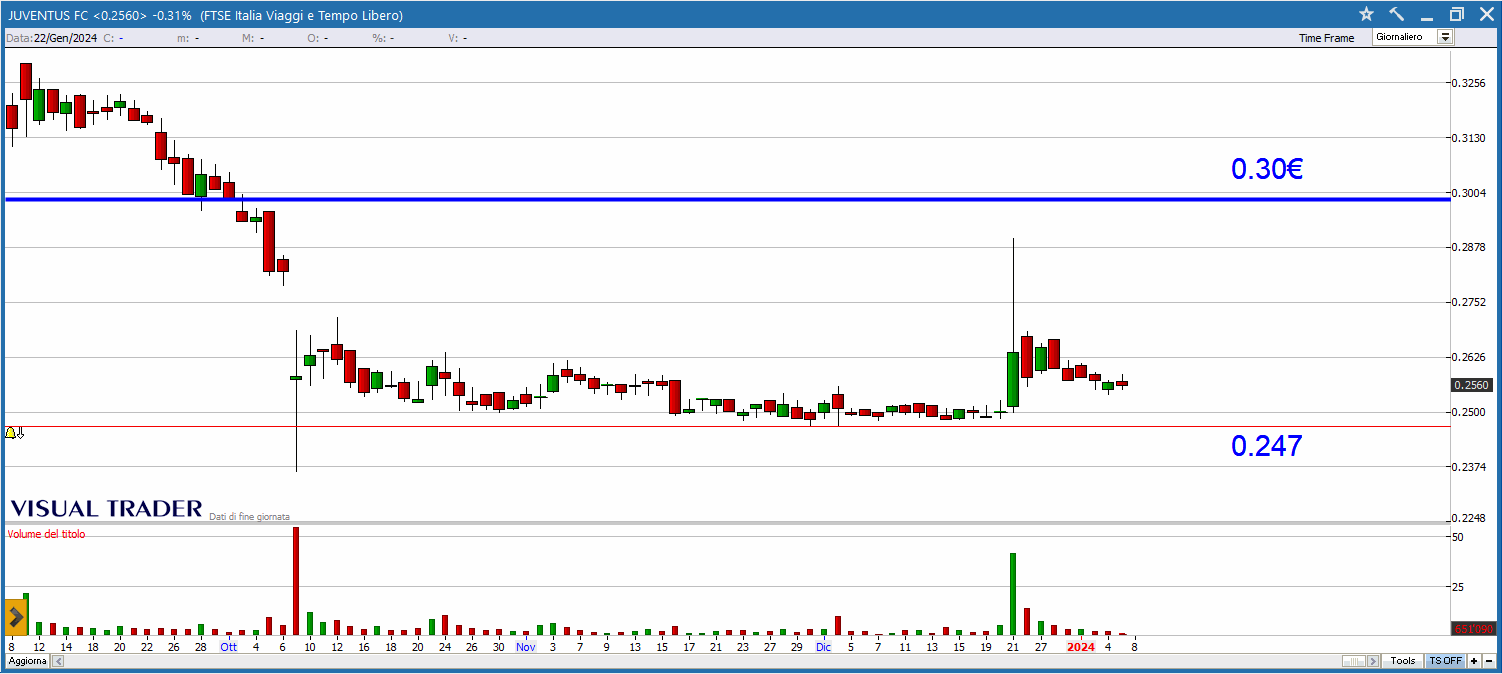Open the Tools button

1403,661
